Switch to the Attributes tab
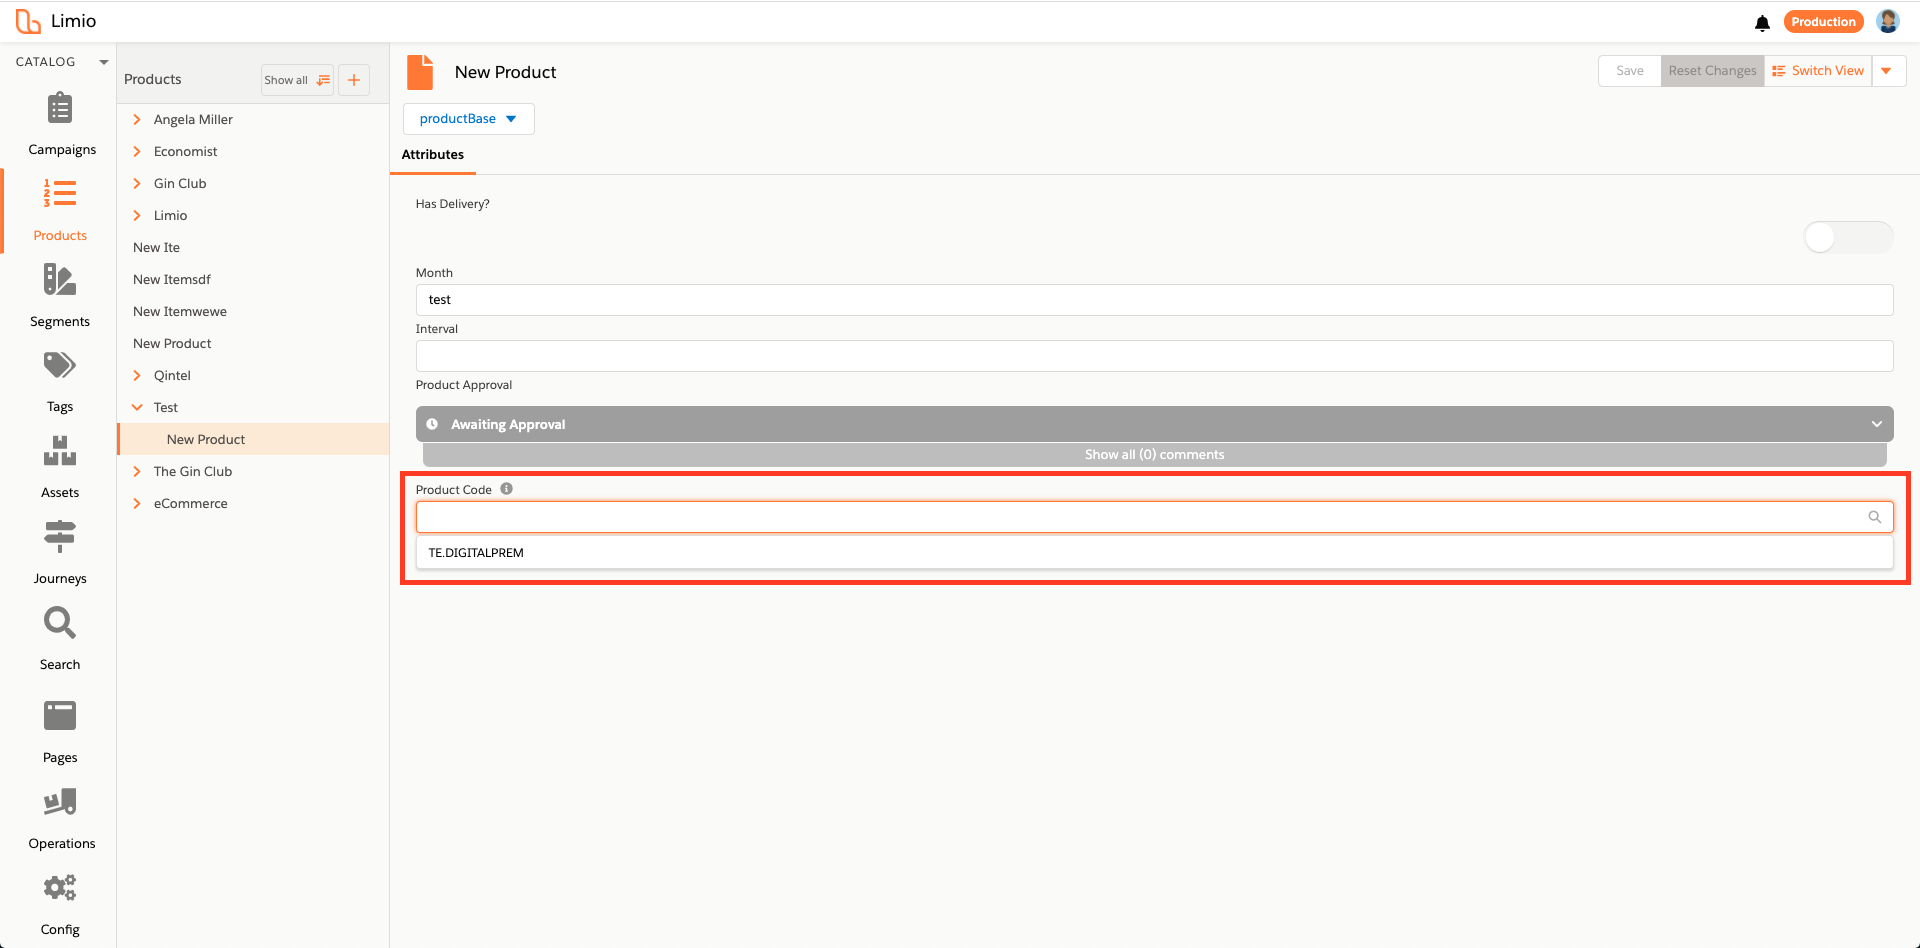This screenshot has height=948, width=1920. point(432,154)
